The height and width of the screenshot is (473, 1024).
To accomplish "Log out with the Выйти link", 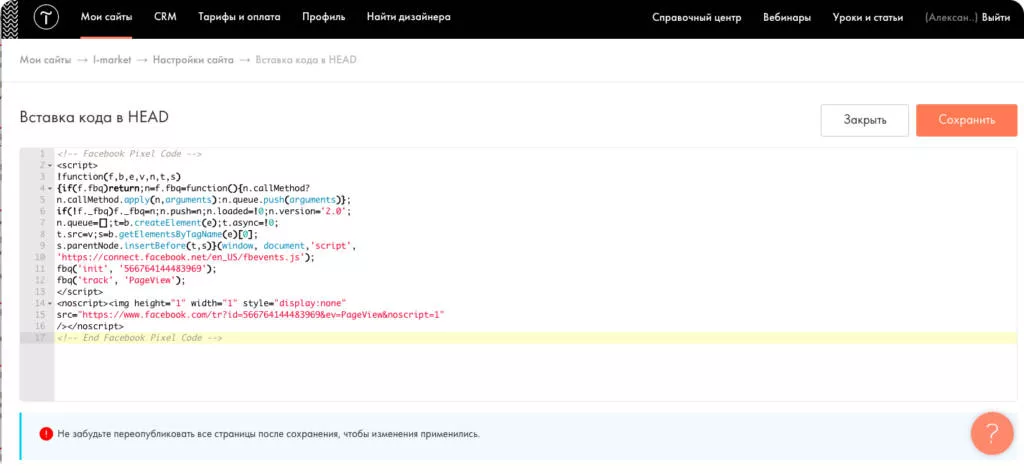I will [996, 18].
